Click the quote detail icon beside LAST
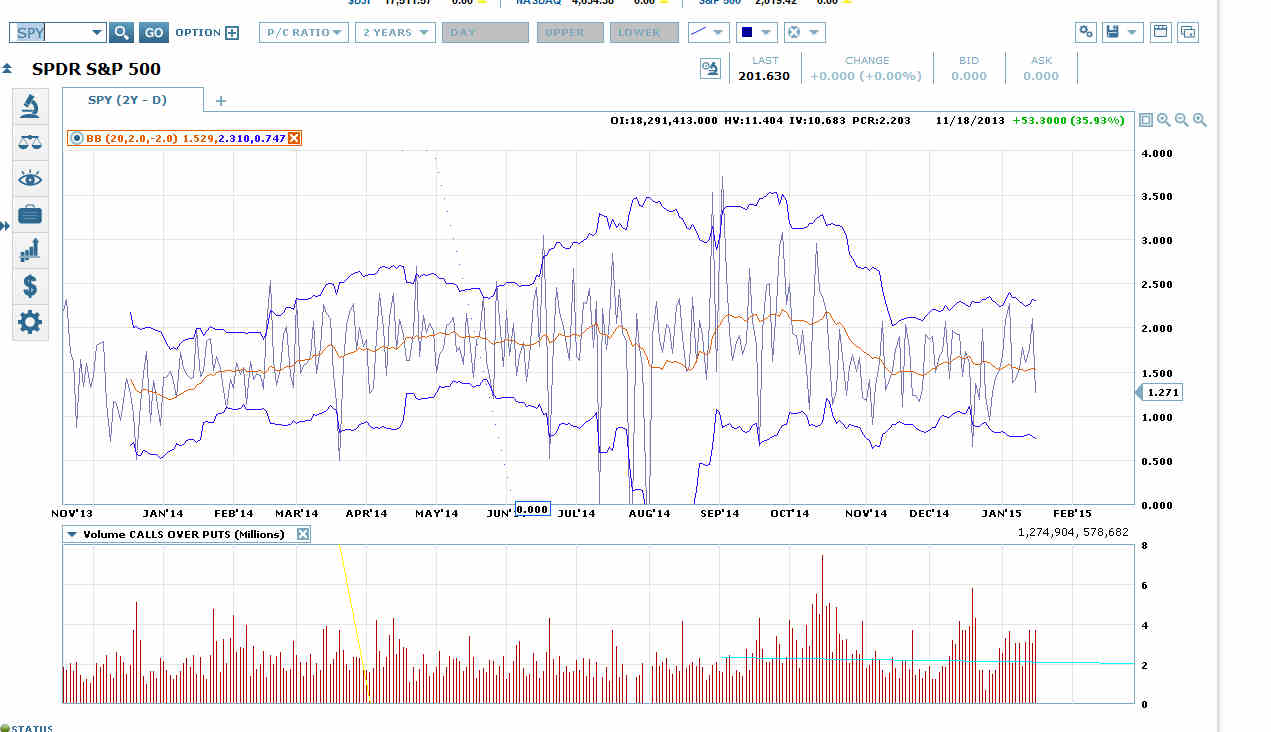The image size is (1271, 732). pyautogui.click(x=710, y=69)
